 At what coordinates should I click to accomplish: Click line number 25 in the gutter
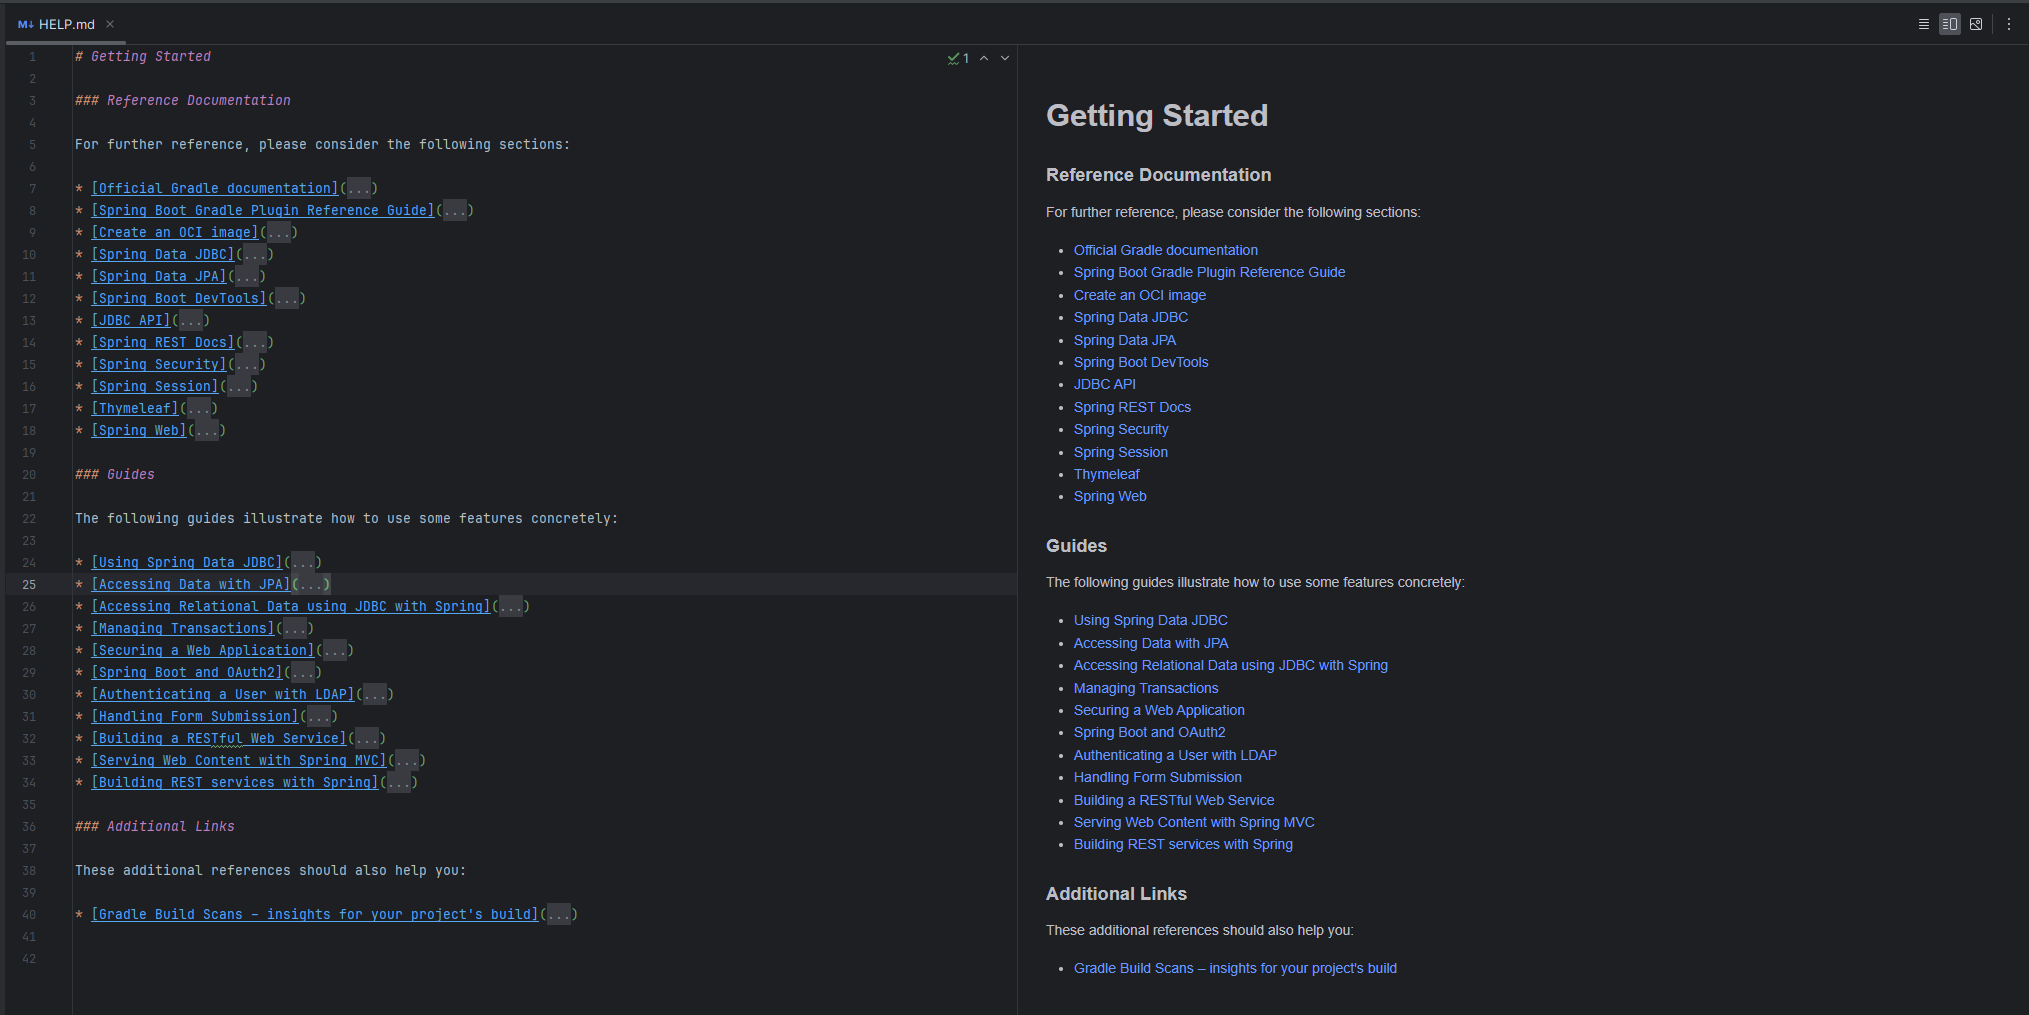(x=29, y=584)
